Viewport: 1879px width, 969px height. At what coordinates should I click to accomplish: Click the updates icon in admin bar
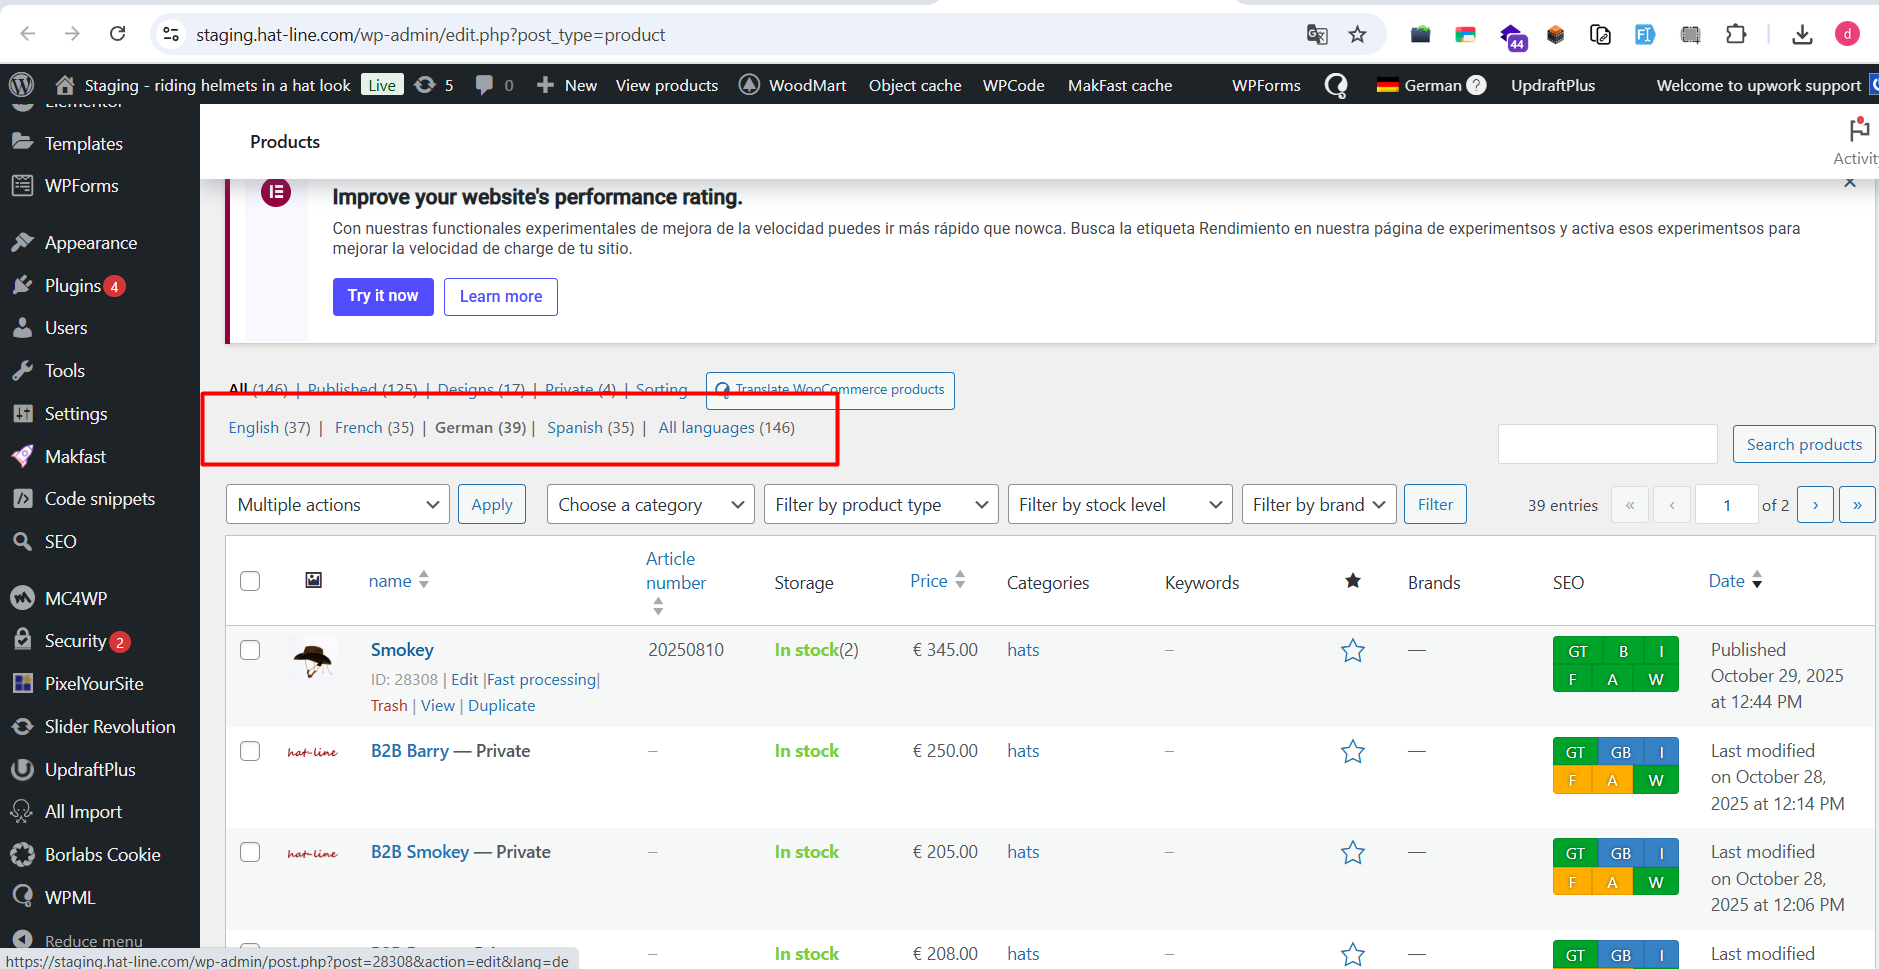pyautogui.click(x=426, y=85)
